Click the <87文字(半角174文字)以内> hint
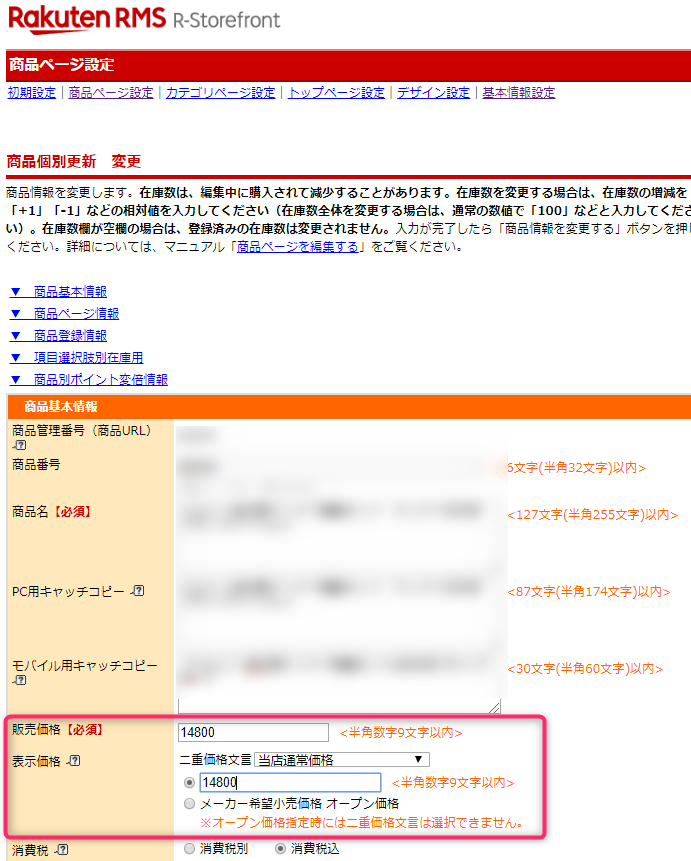 pos(589,592)
